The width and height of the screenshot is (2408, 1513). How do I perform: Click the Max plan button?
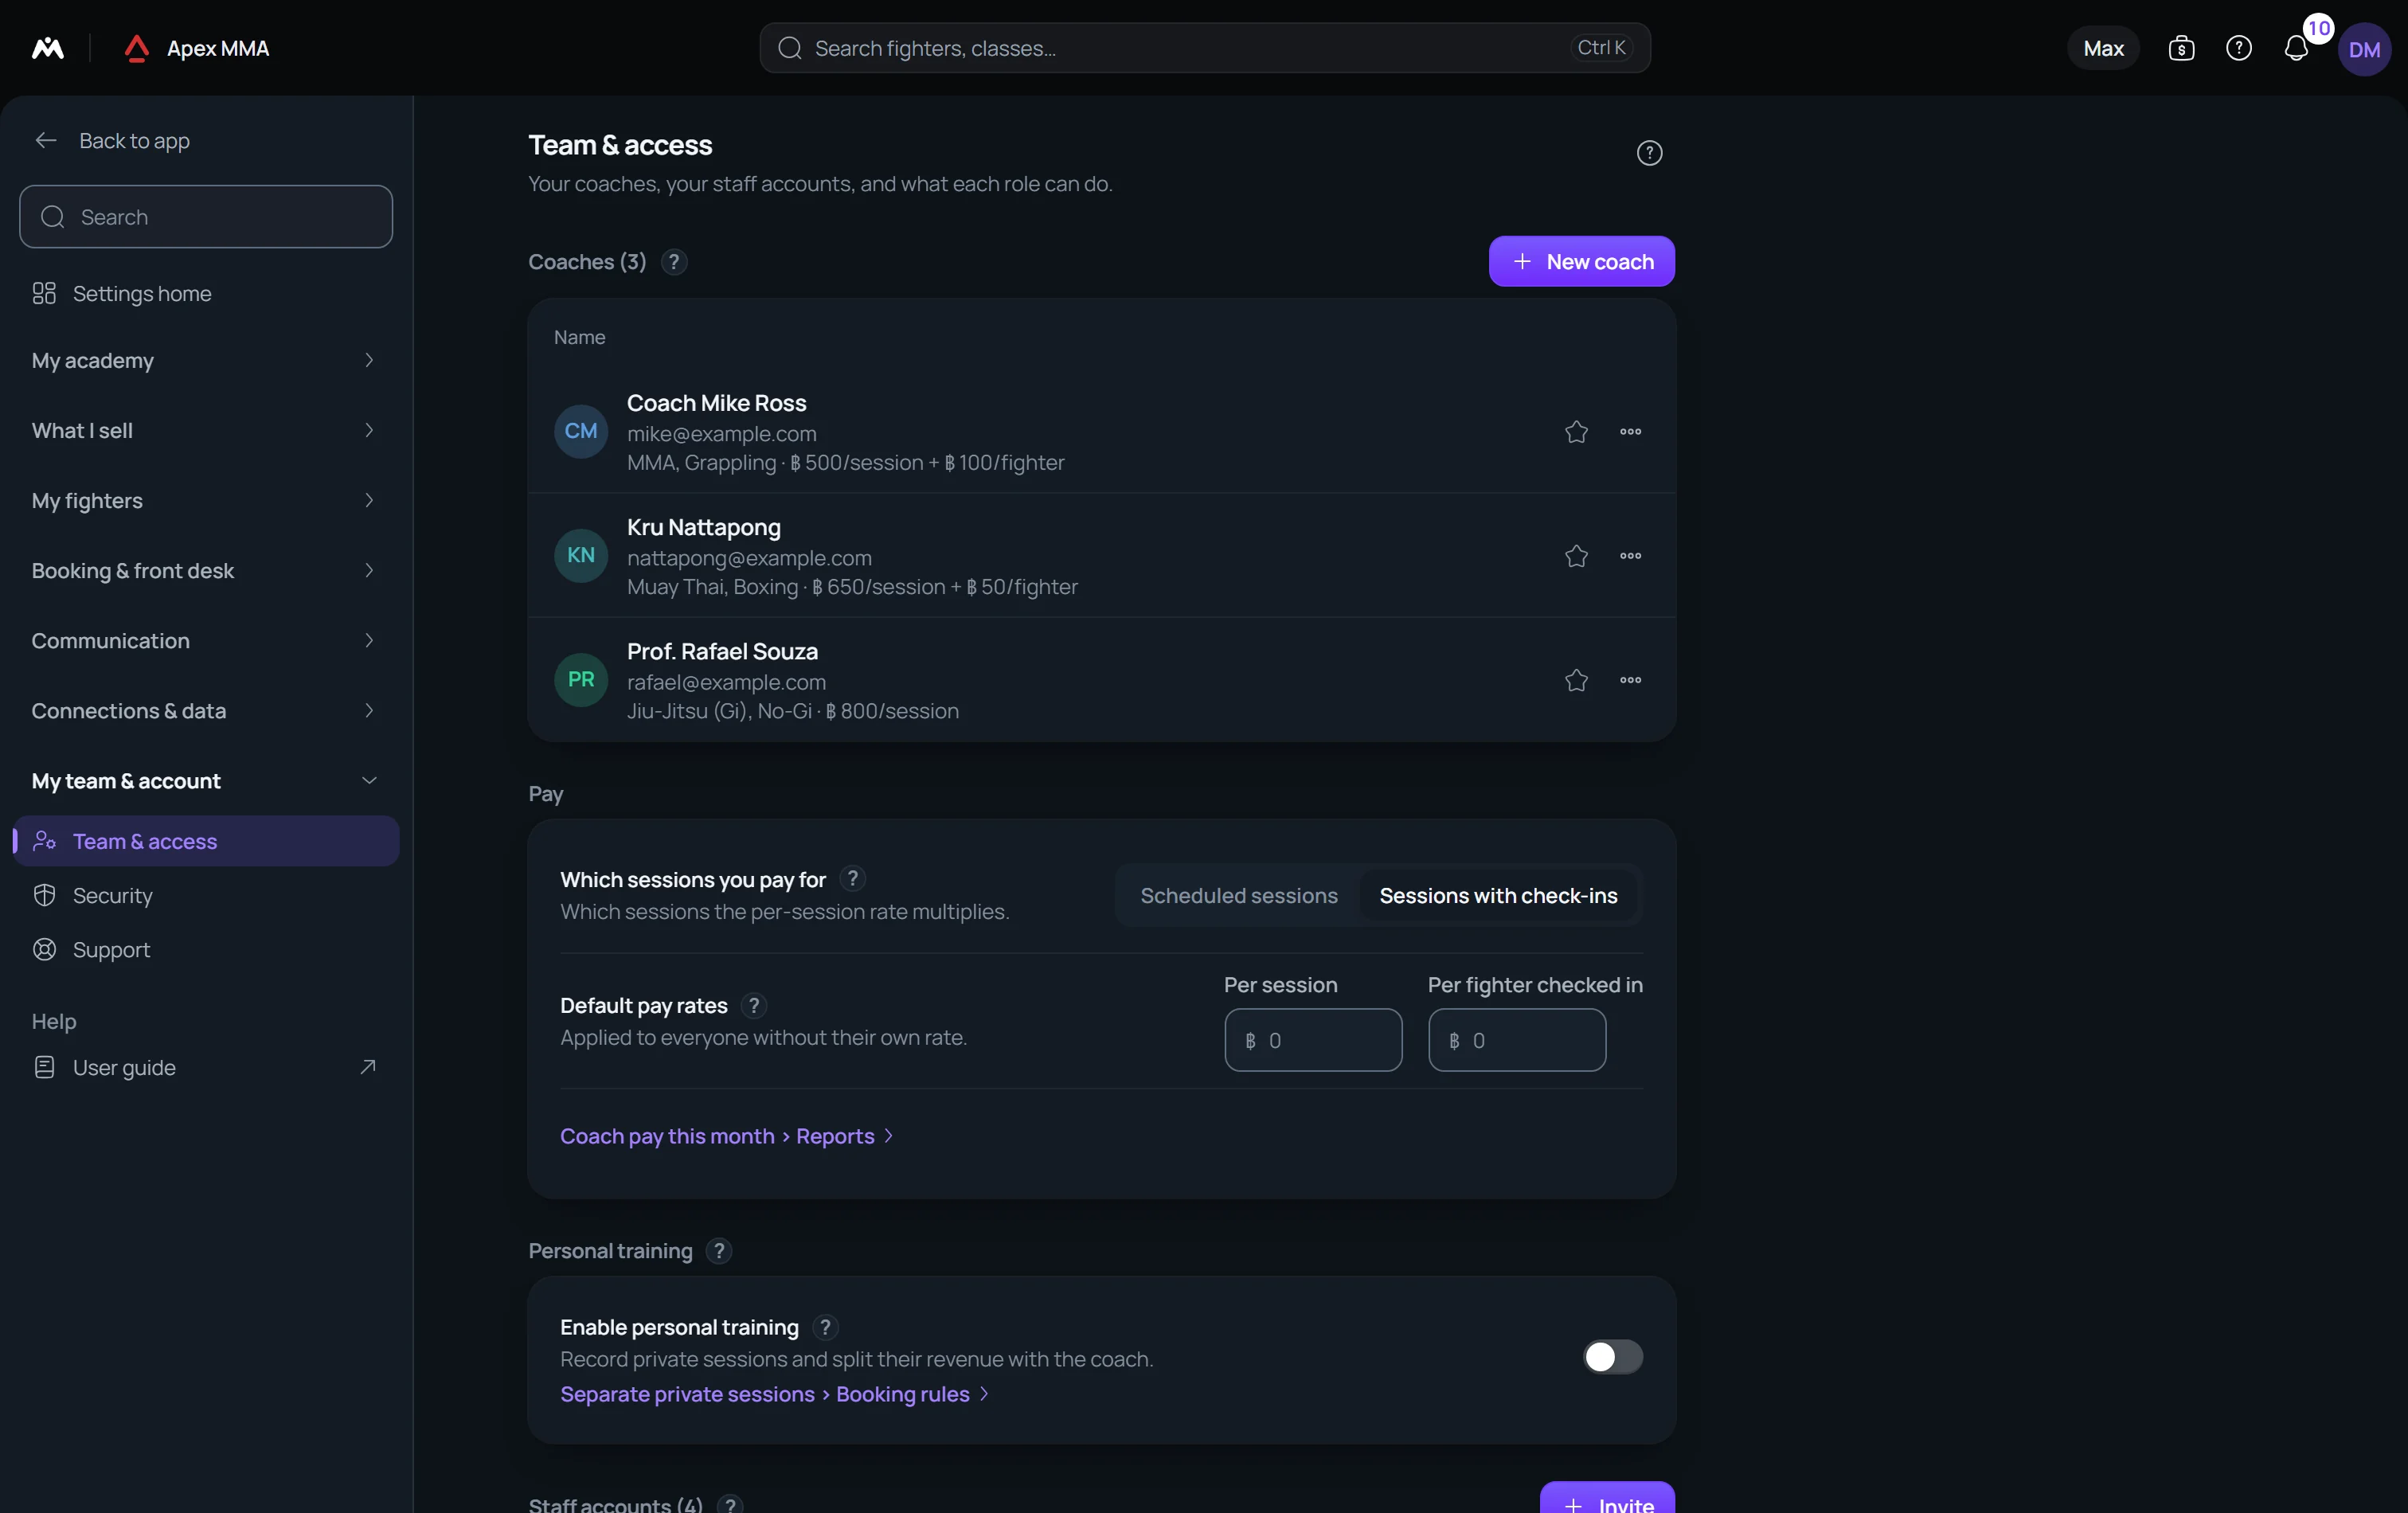2103,48
